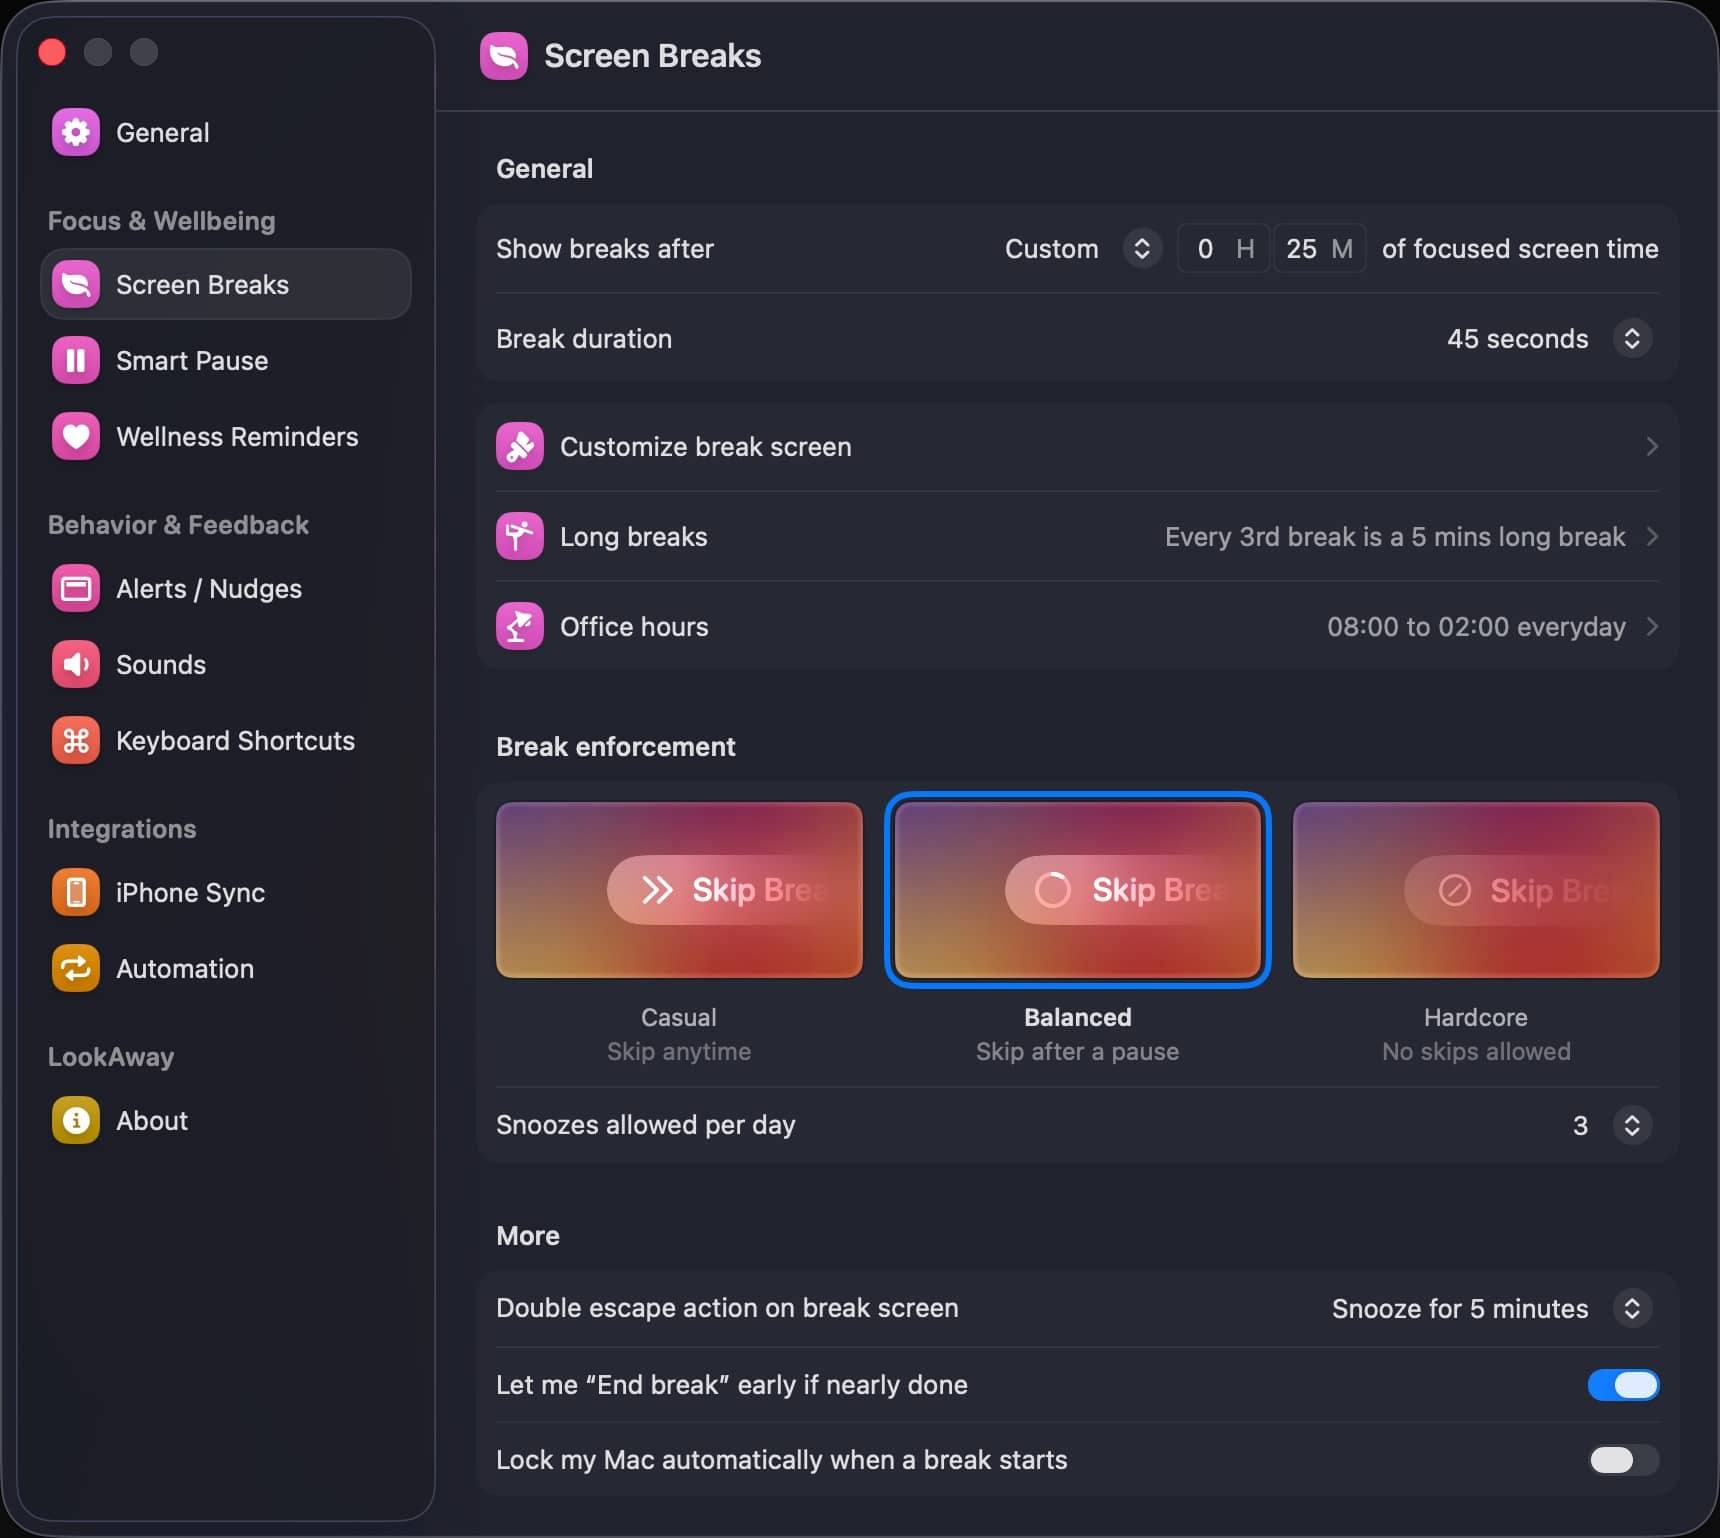Image resolution: width=1720 pixels, height=1538 pixels.
Task: Expand Customize break screen chevron
Action: point(1652,446)
